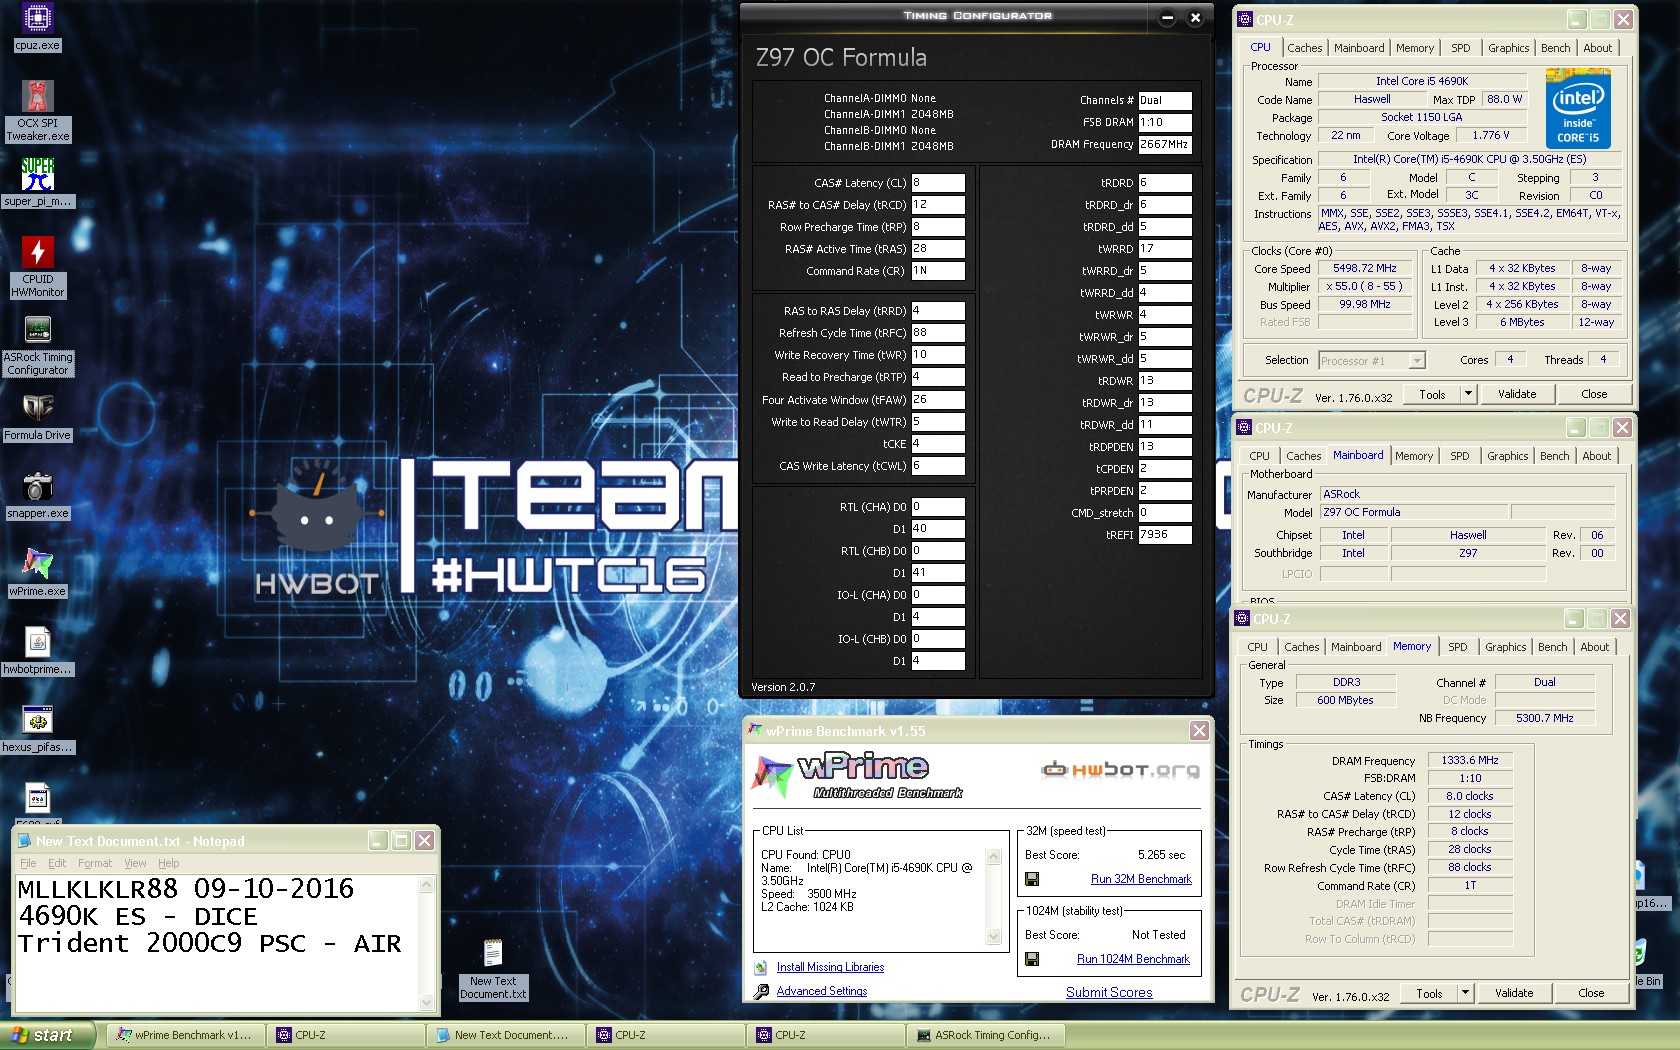Click the Install Missing Libraries icon
The height and width of the screenshot is (1050, 1680).
(x=761, y=967)
